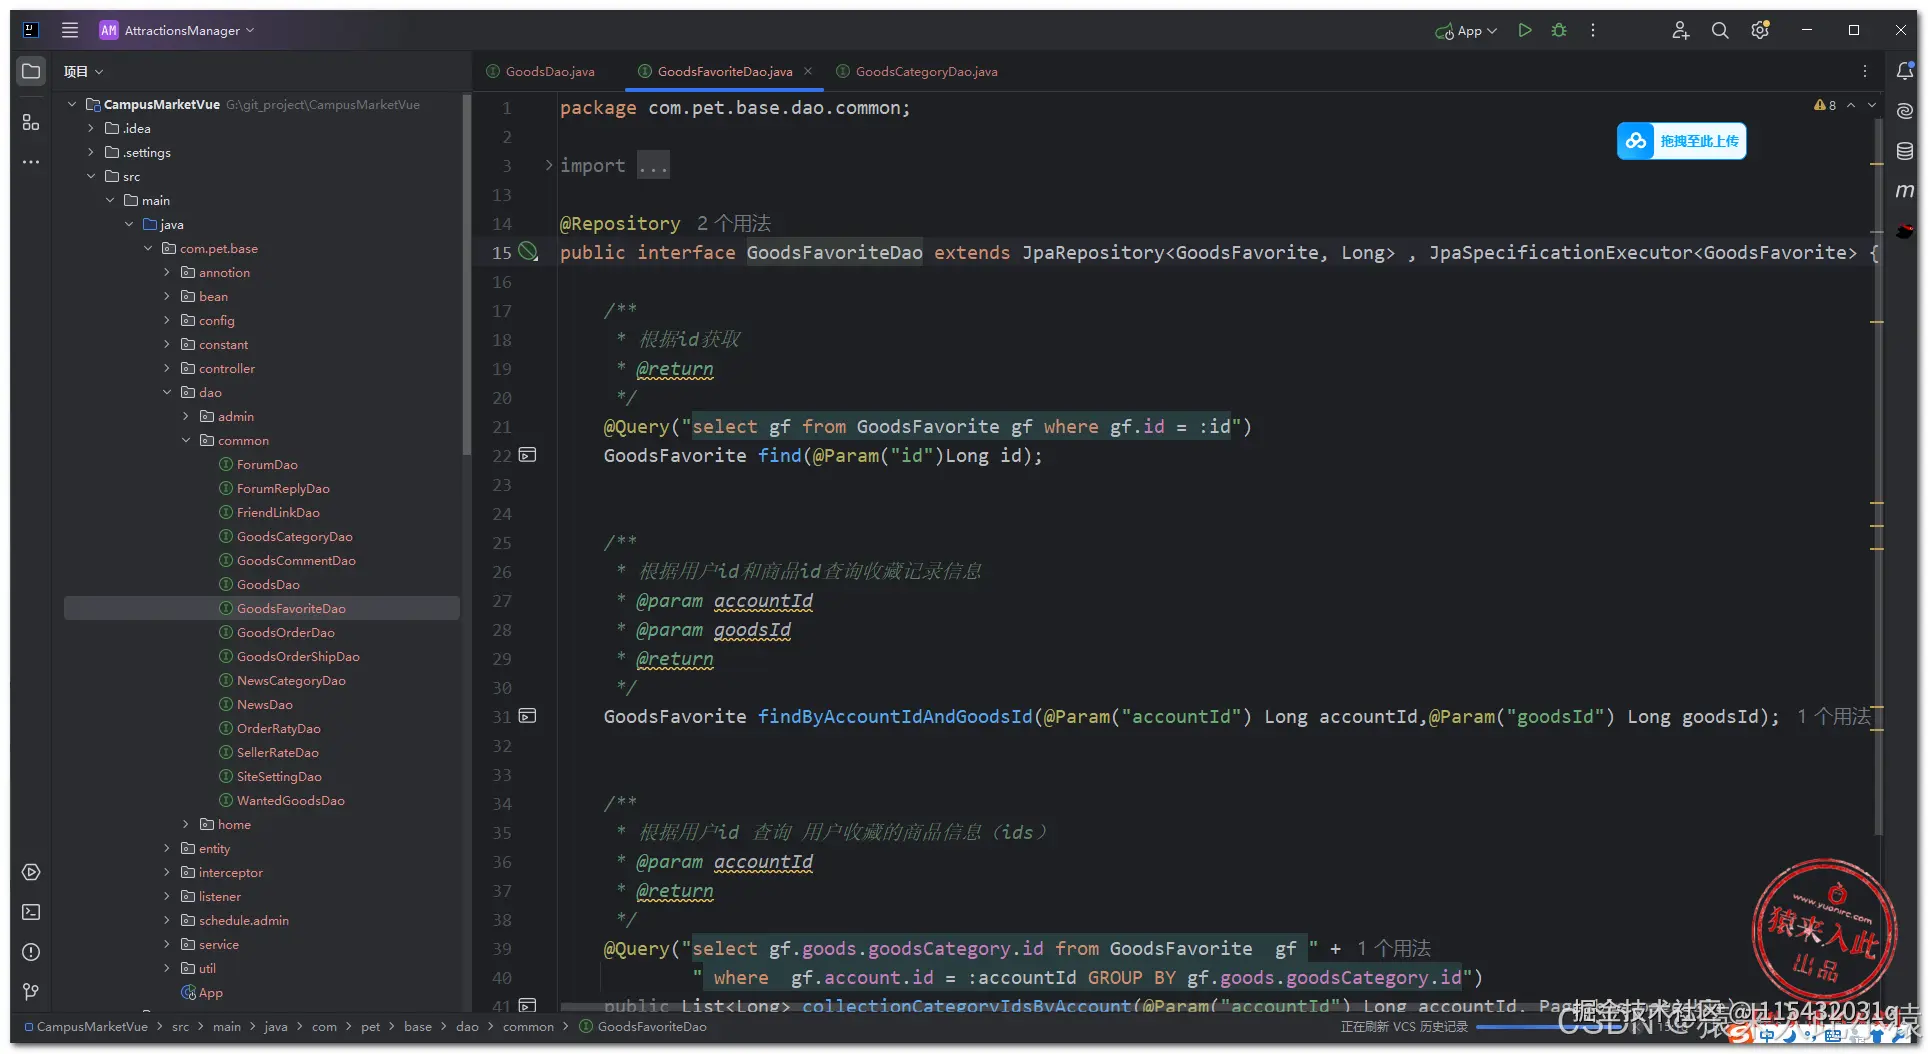This screenshot has width=1928, height=1054.
Task: Open the Notifications bell
Action: coord(1905,71)
